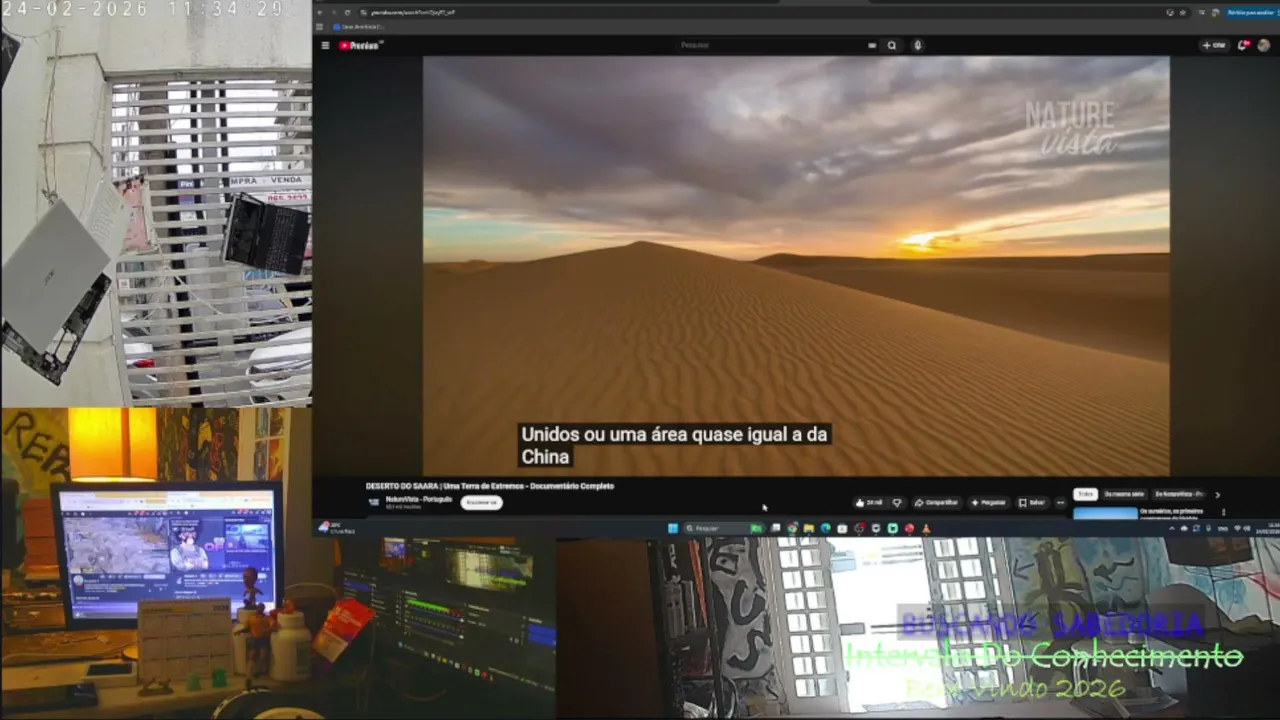Click the browser update button
Viewport: 1280px width, 720px height.
pyautogui.click(x=1250, y=12)
